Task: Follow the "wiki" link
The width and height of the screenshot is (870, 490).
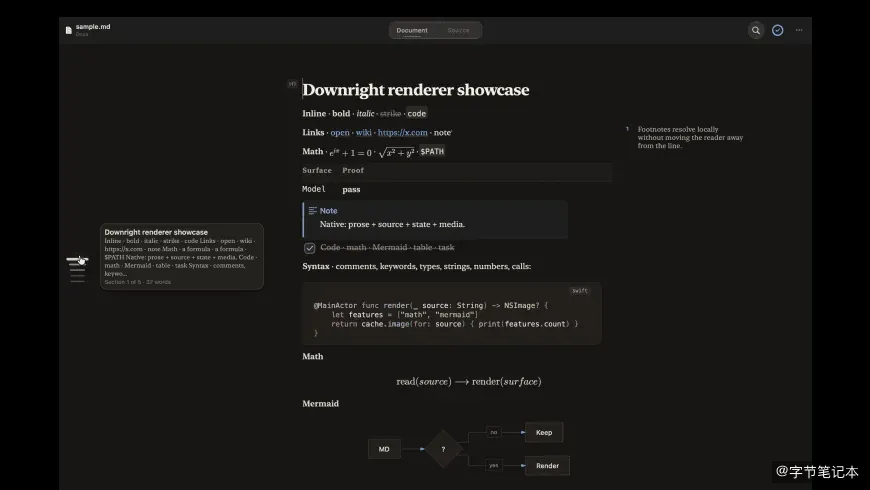Action: (x=363, y=133)
